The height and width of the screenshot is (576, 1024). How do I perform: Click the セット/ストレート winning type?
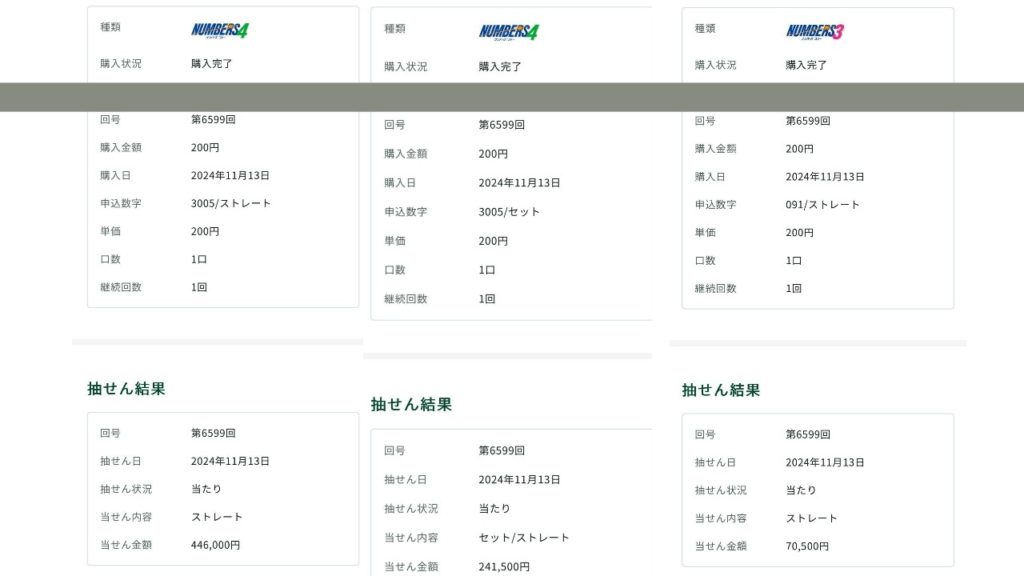pos(524,537)
